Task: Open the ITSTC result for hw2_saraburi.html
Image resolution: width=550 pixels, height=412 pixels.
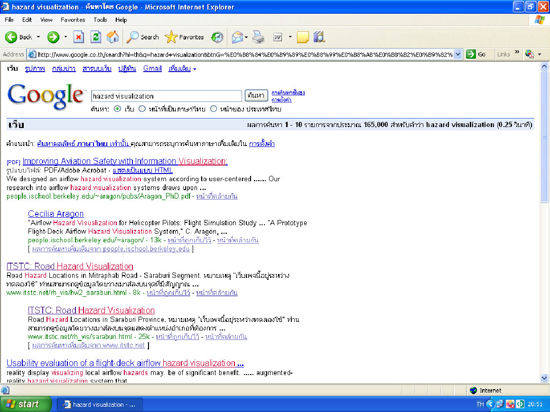Action: [70, 266]
